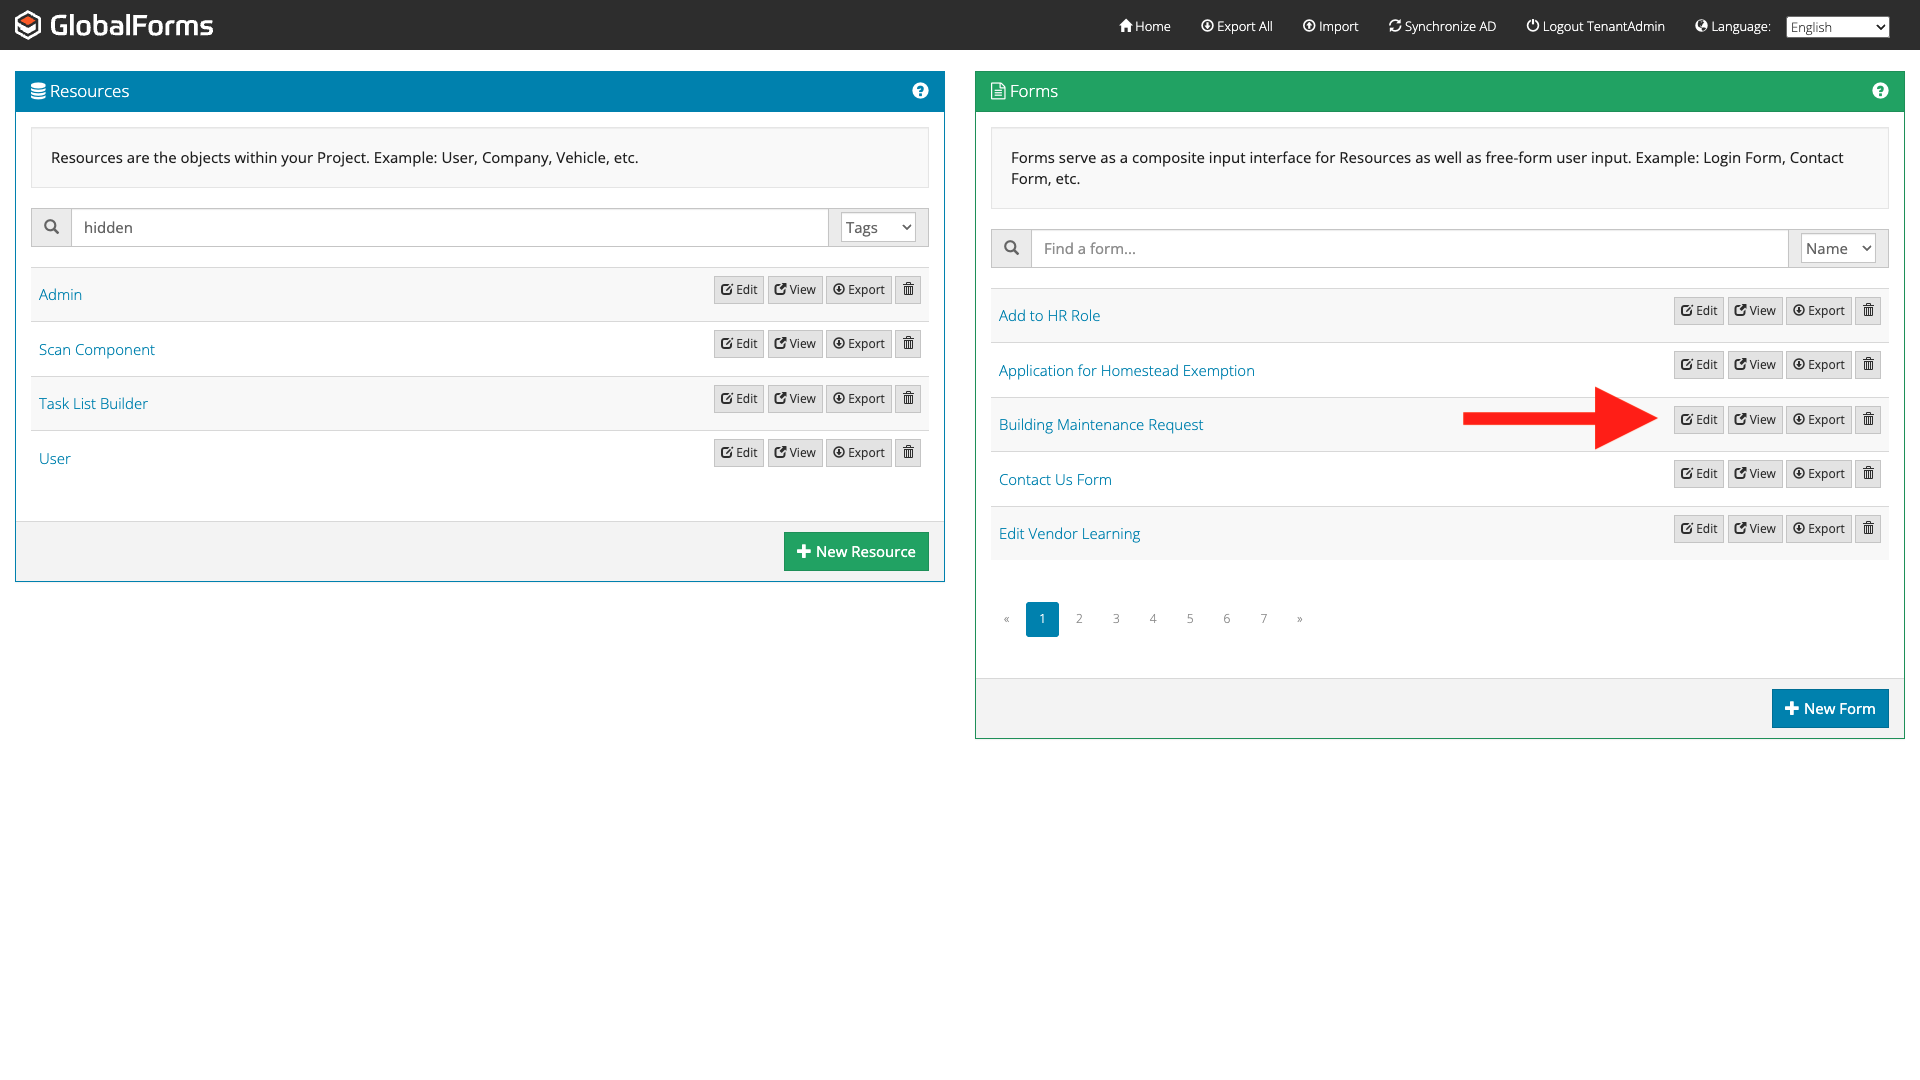1920x1080 pixels.
Task: Edit the Building Maintenance Request form
Action: [x=1698, y=420]
